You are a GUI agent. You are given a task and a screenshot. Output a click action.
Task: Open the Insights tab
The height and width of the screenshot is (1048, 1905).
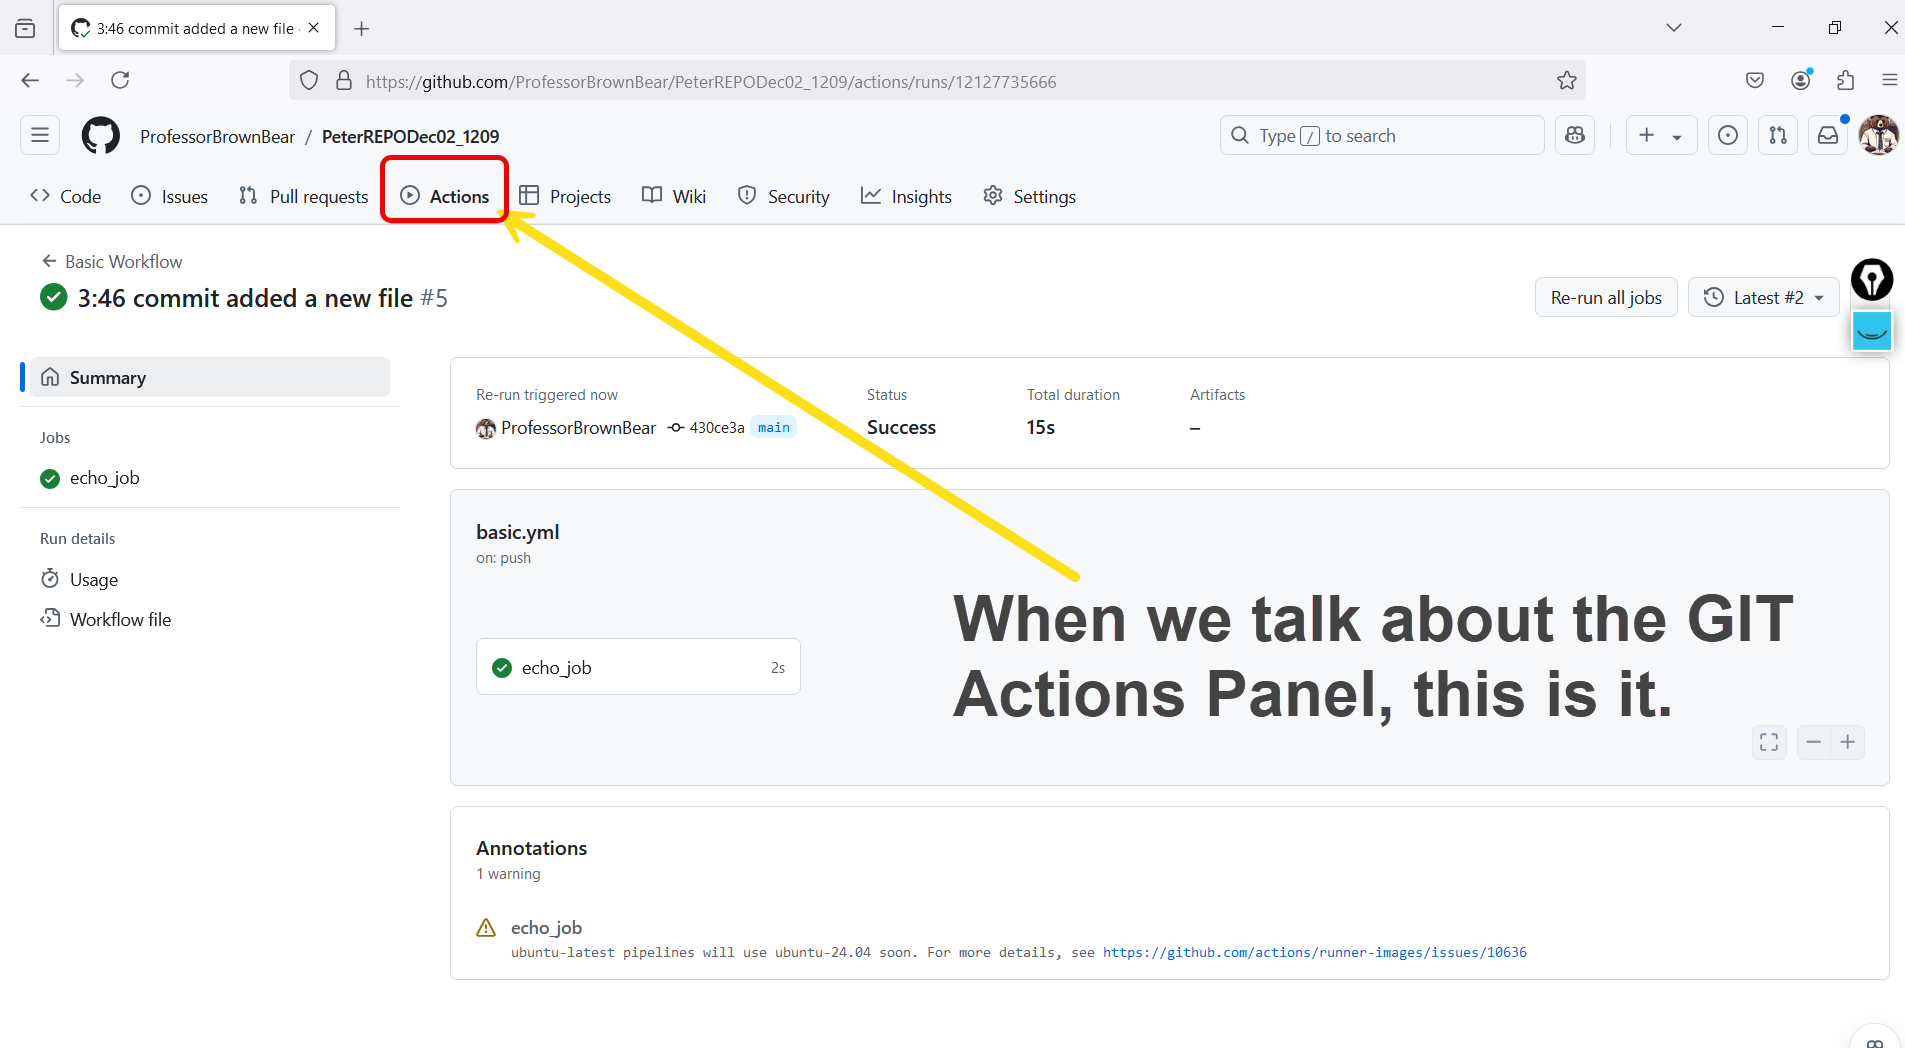(906, 196)
